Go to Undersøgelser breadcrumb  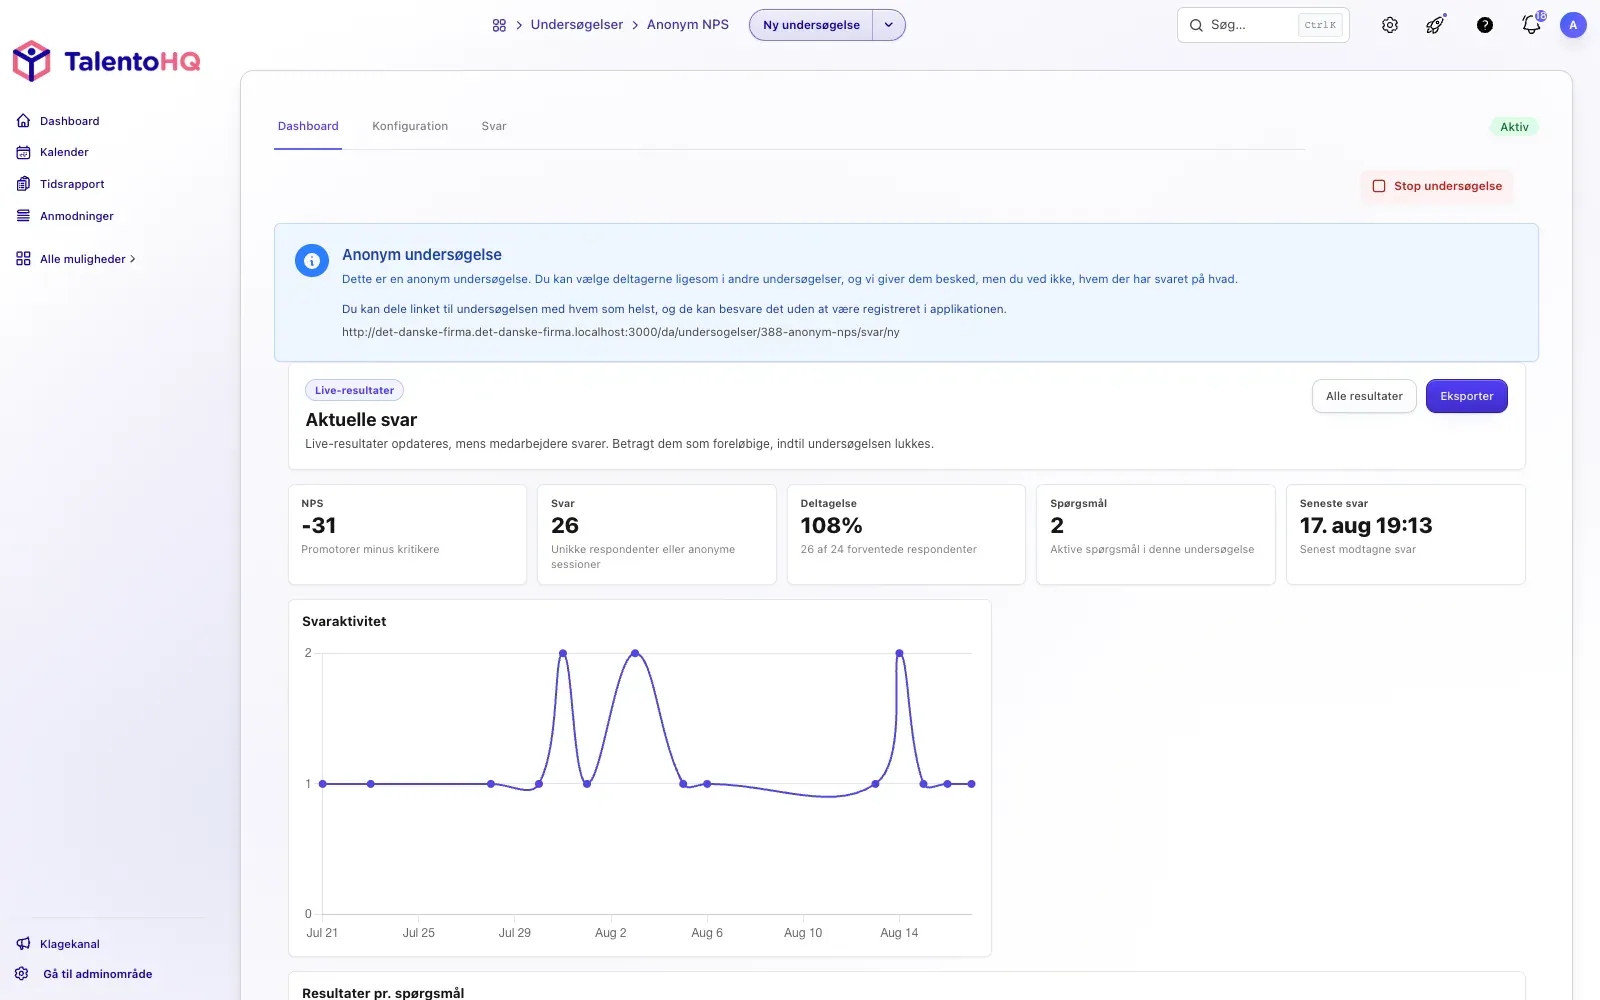coord(577,25)
